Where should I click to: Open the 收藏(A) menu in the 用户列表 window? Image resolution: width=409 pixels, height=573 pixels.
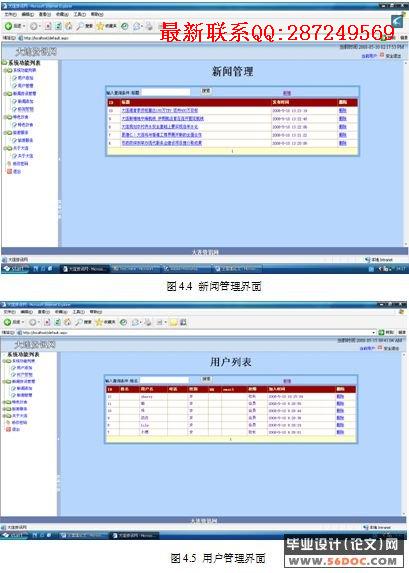pyautogui.click(x=61, y=312)
